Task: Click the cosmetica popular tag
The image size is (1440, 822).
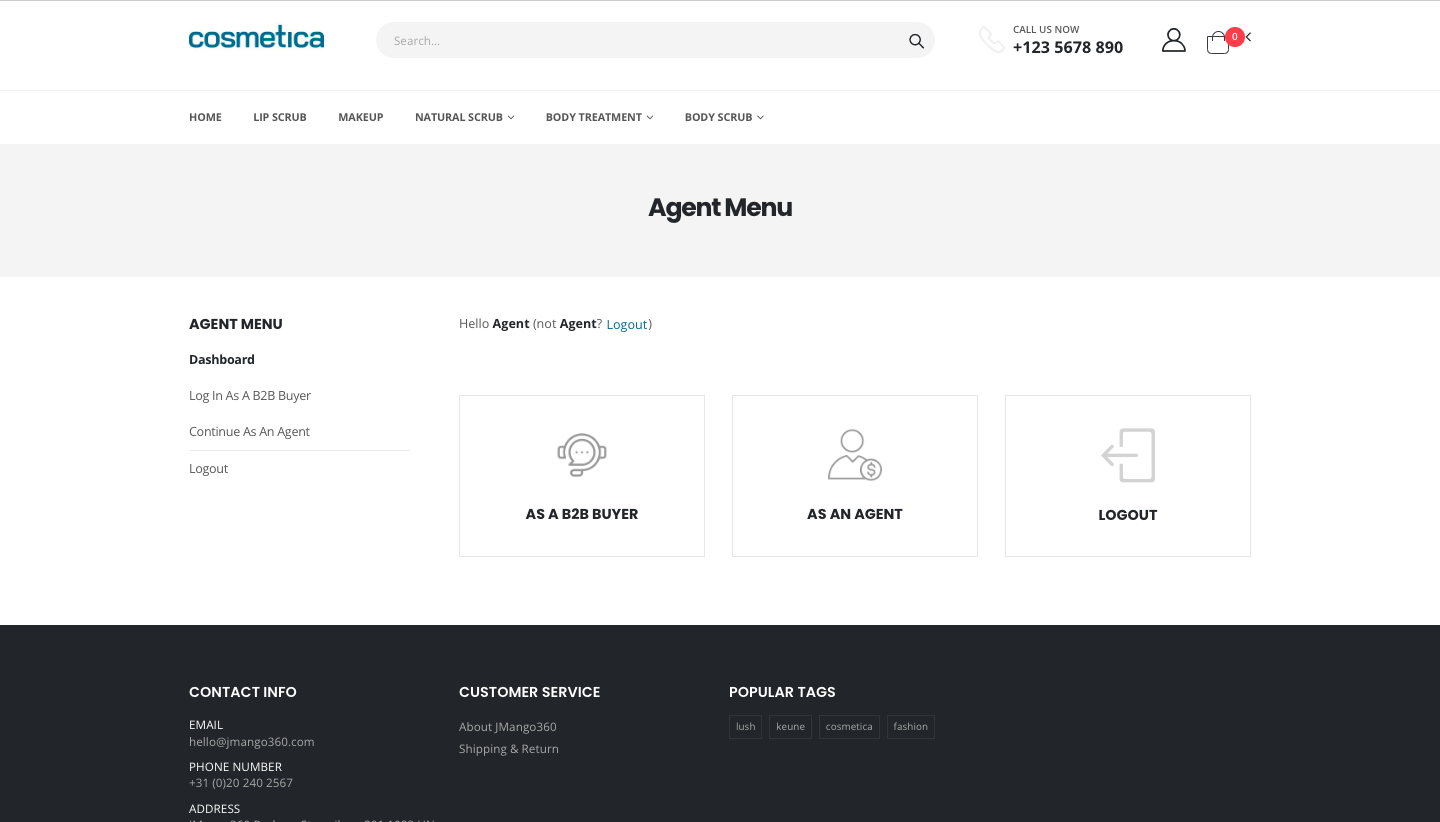Action: 849,727
